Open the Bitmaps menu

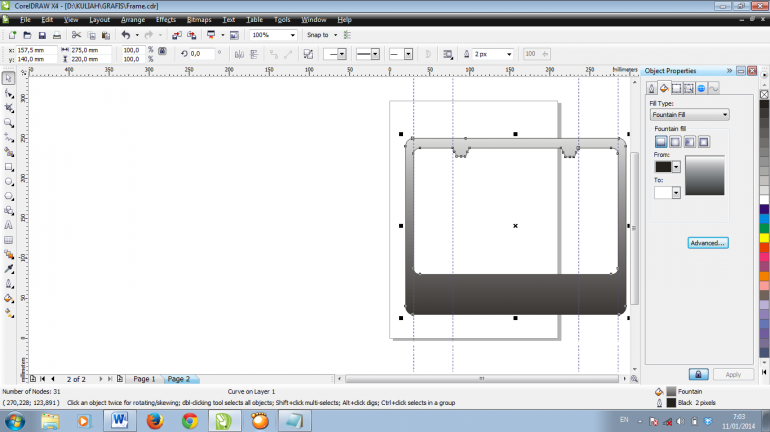click(x=199, y=20)
